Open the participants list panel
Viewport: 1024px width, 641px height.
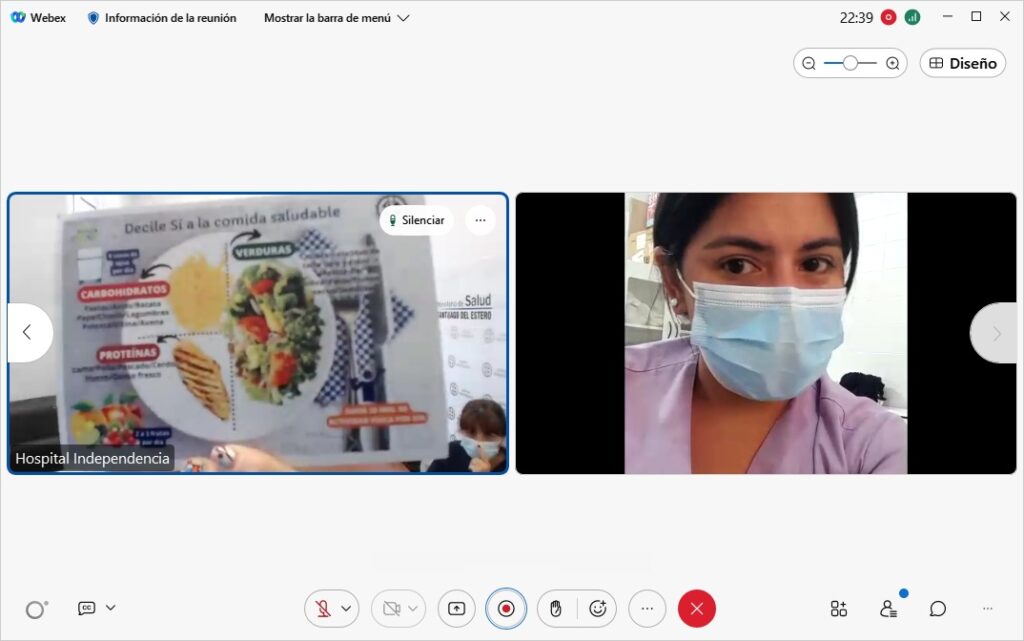pos(889,608)
